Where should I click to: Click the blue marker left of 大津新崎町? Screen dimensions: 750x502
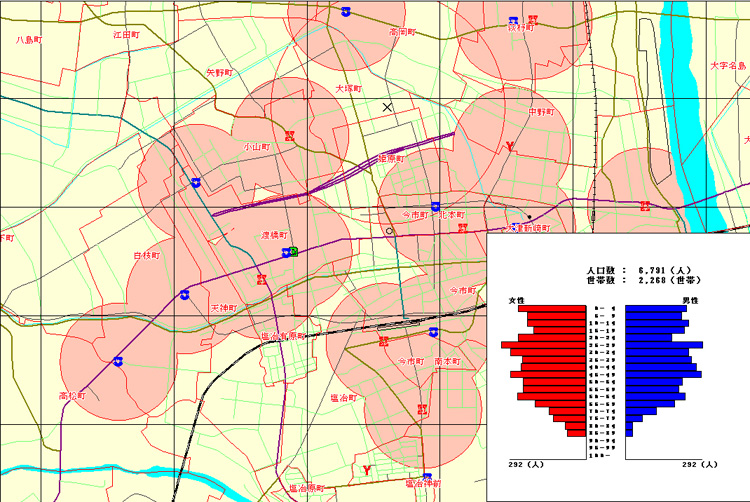pyautogui.click(x=515, y=225)
